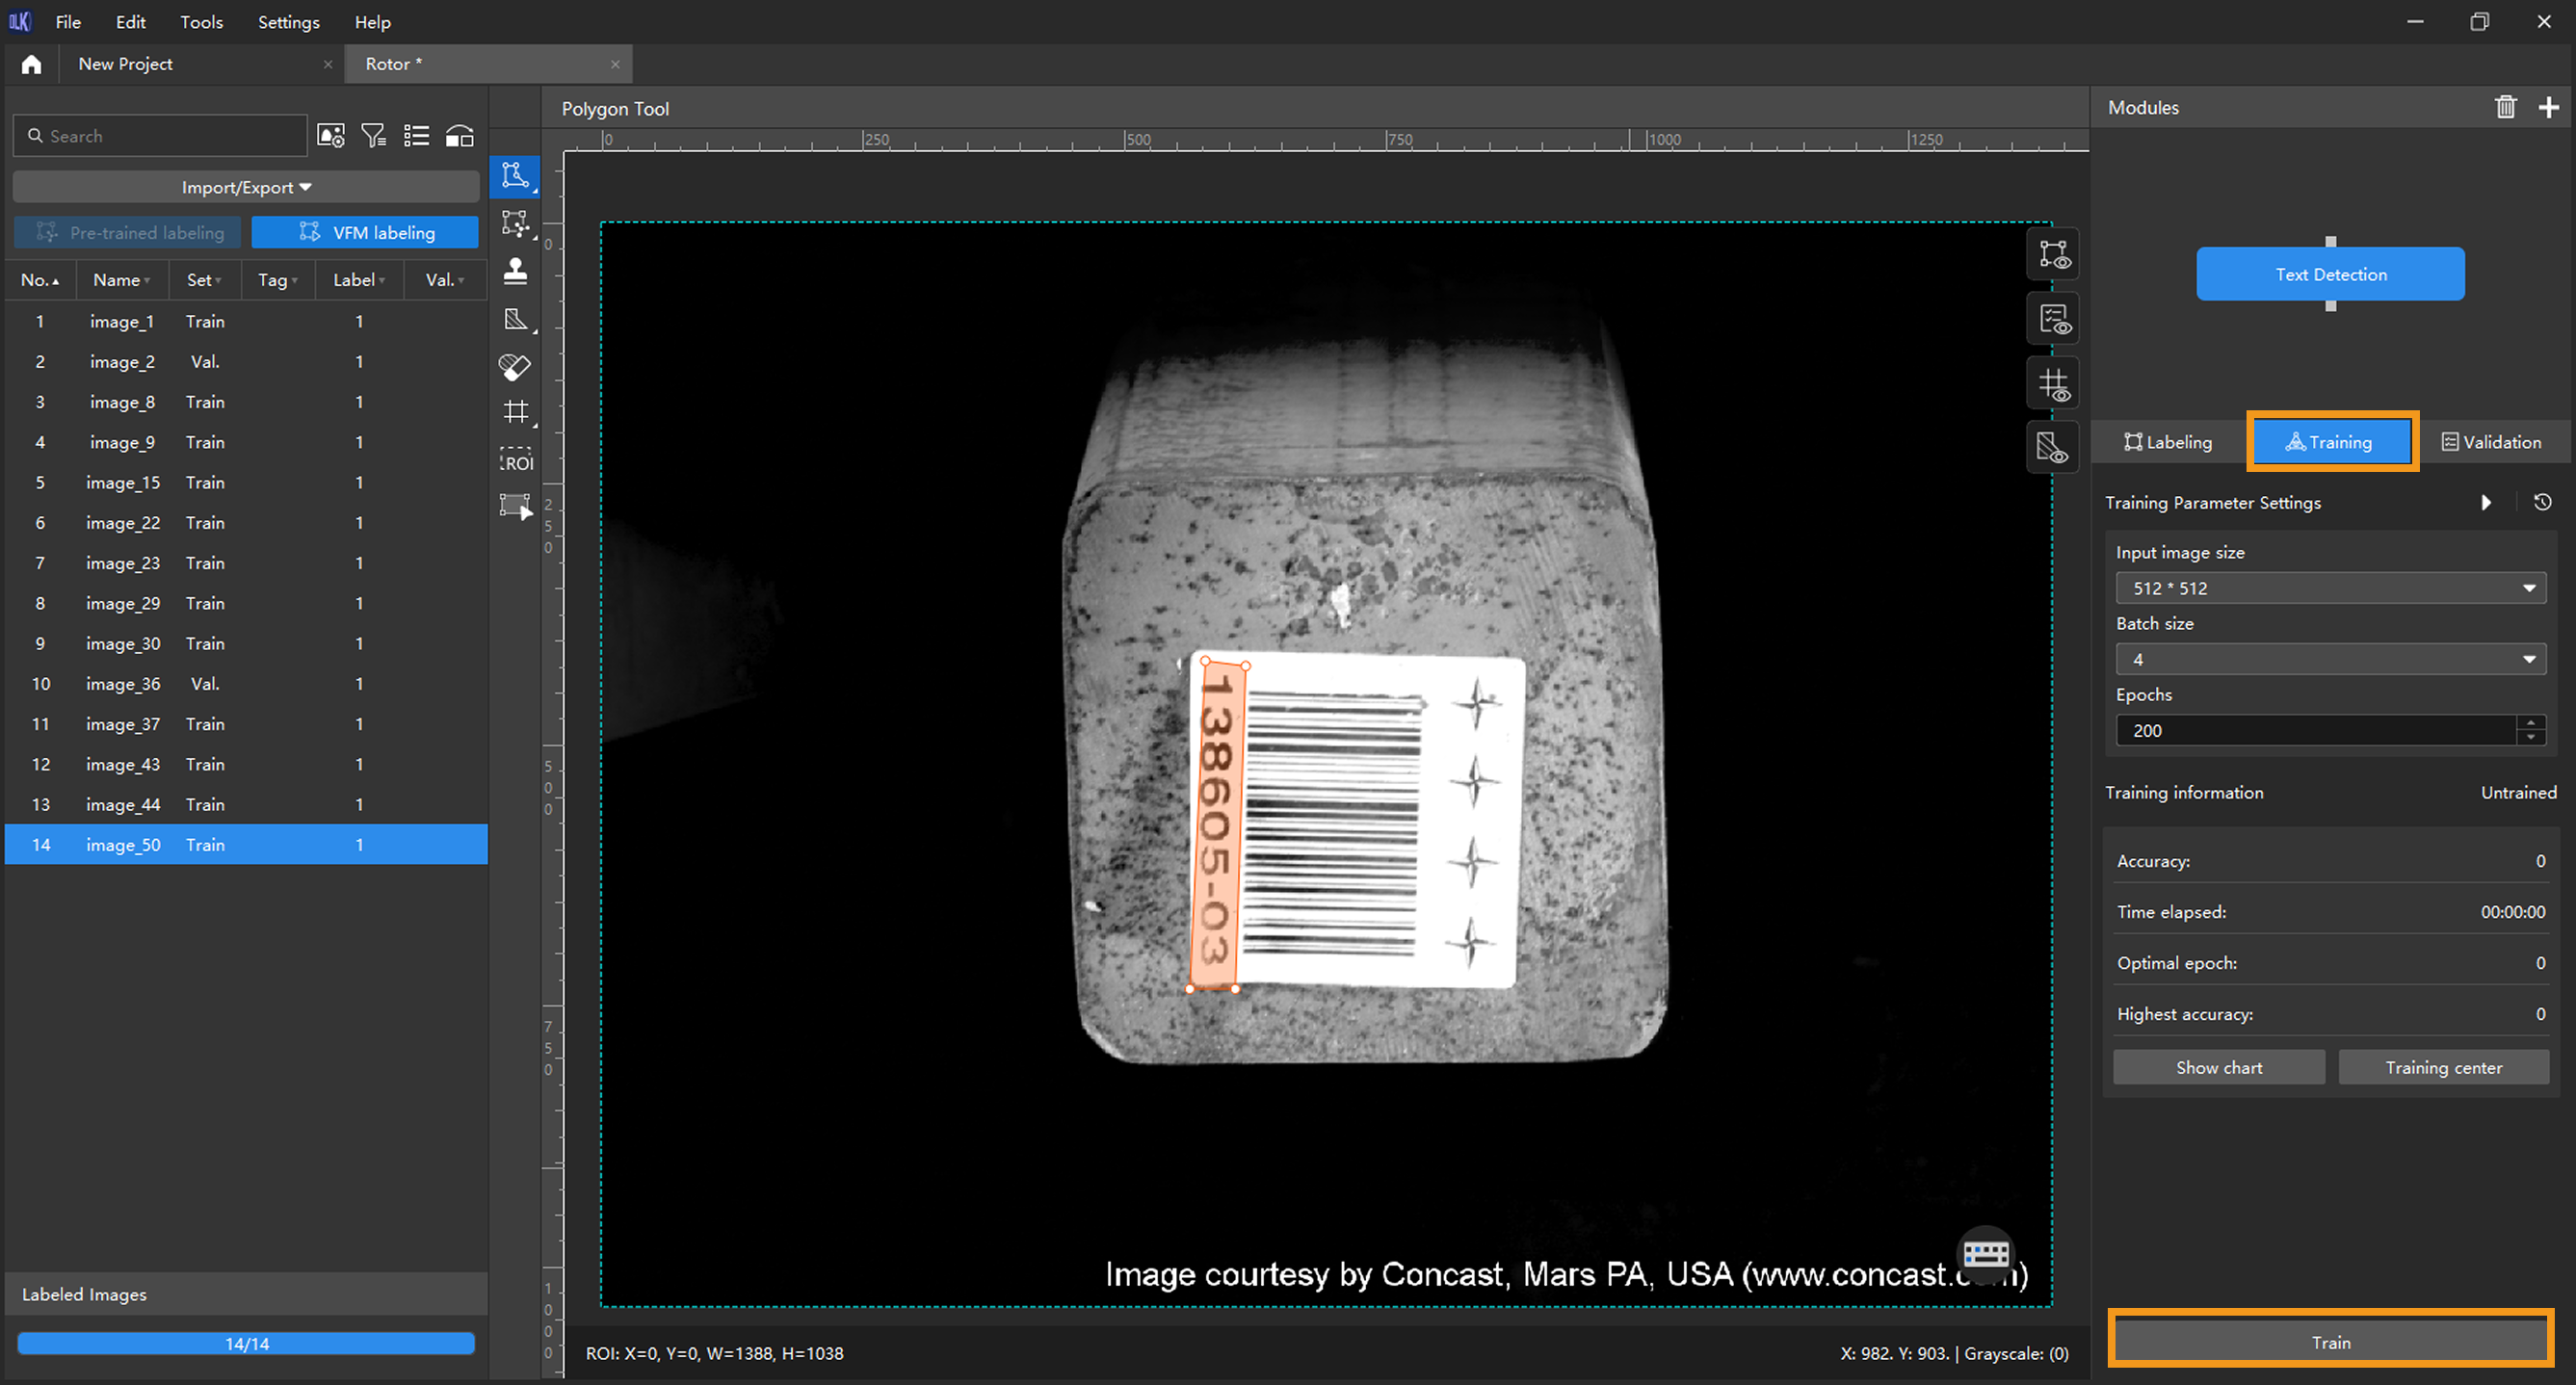The width and height of the screenshot is (2576, 1385).
Task: Open the image filter funnel icon
Action: coord(373,136)
